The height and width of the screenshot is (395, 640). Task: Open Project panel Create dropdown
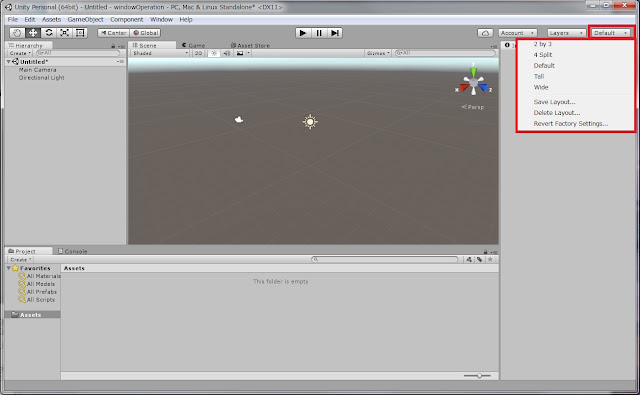point(20,260)
